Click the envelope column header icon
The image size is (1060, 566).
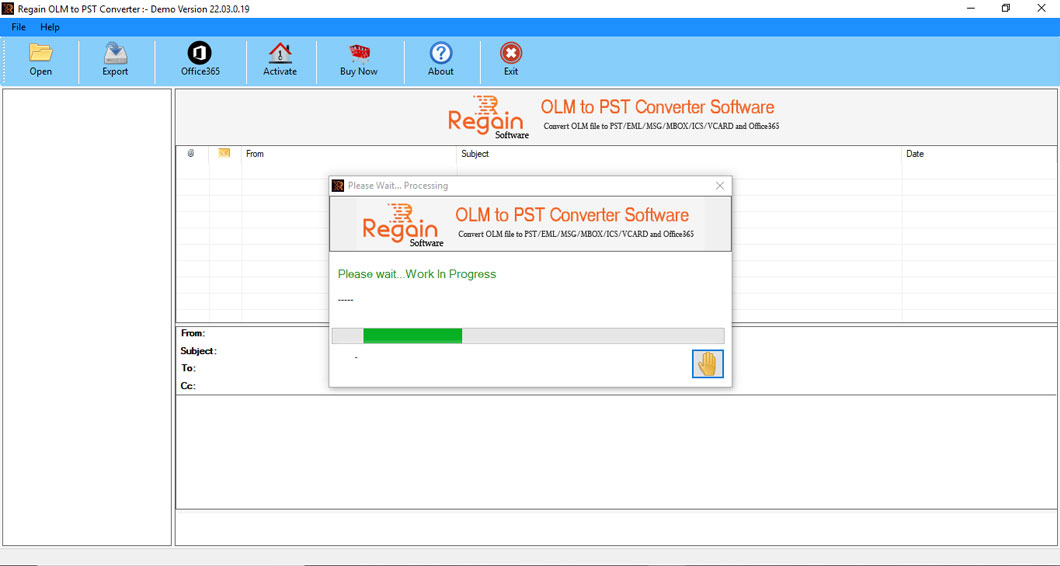224,154
